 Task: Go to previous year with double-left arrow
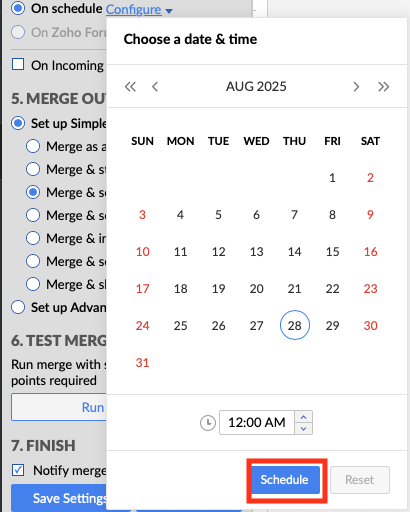pyautogui.click(x=130, y=87)
